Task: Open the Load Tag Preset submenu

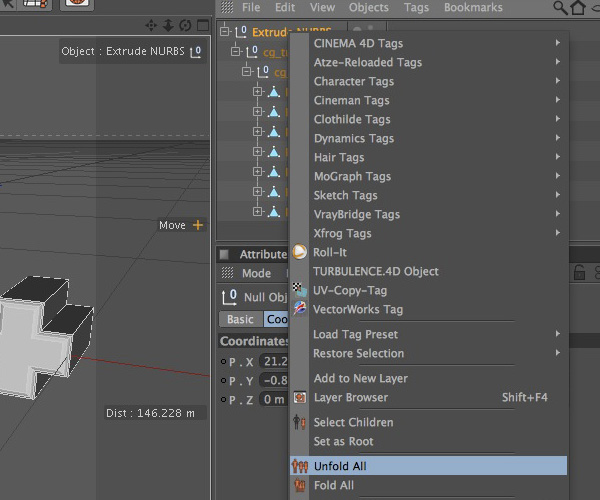Action: [x=429, y=334]
